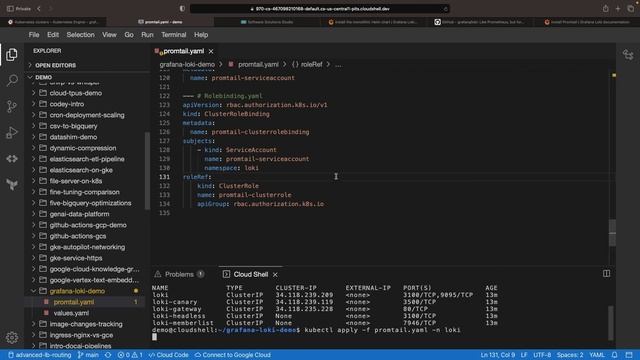Click the editor vertical scrollbar thumb
Screen dimensions: 640x360
pyautogui.click(x=612, y=233)
